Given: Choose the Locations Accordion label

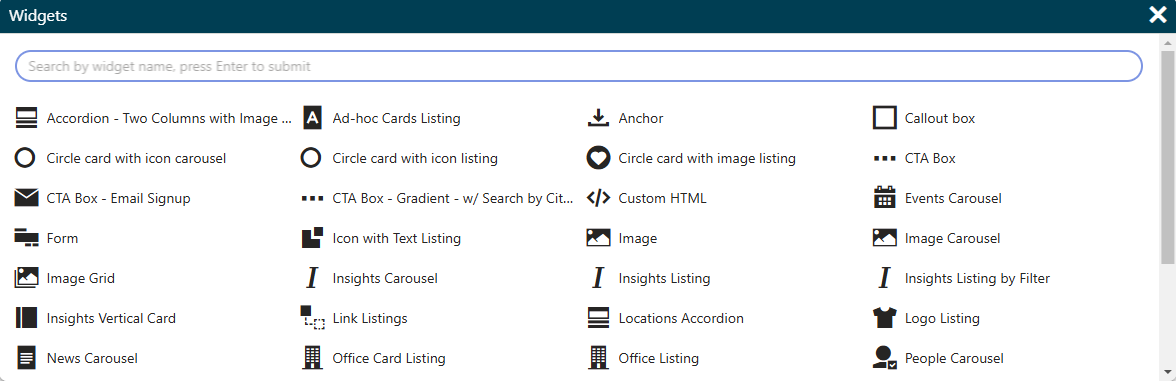Looking at the screenshot, I should coord(681,318).
